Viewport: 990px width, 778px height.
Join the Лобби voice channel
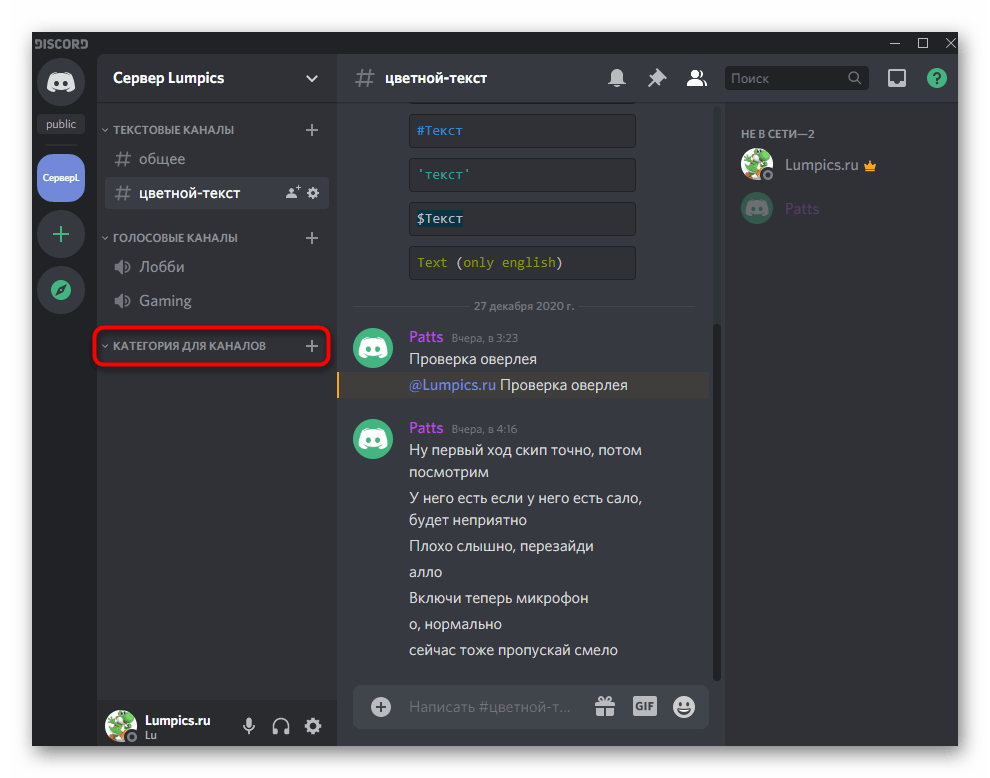tap(217, 267)
